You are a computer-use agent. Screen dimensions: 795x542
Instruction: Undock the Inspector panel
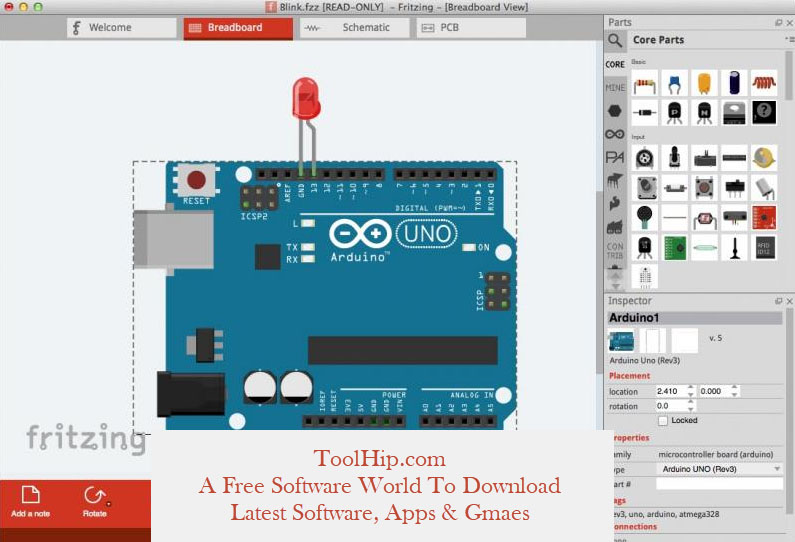[x=779, y=301]
